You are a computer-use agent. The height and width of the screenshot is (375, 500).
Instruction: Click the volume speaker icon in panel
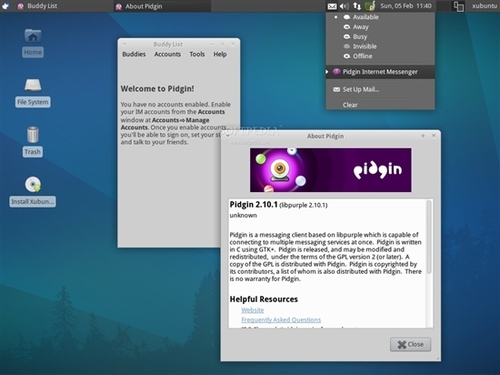click(344, 6)
